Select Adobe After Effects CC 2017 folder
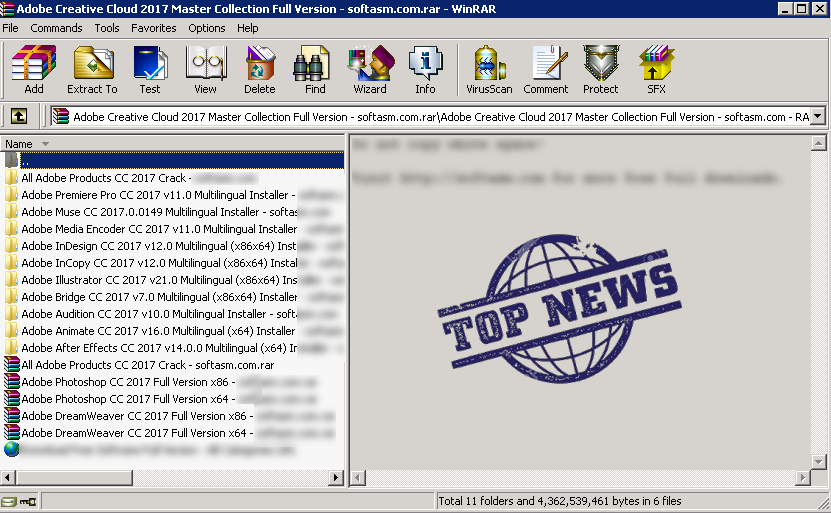This screenshot has height=513, width=831. (173, 348)
